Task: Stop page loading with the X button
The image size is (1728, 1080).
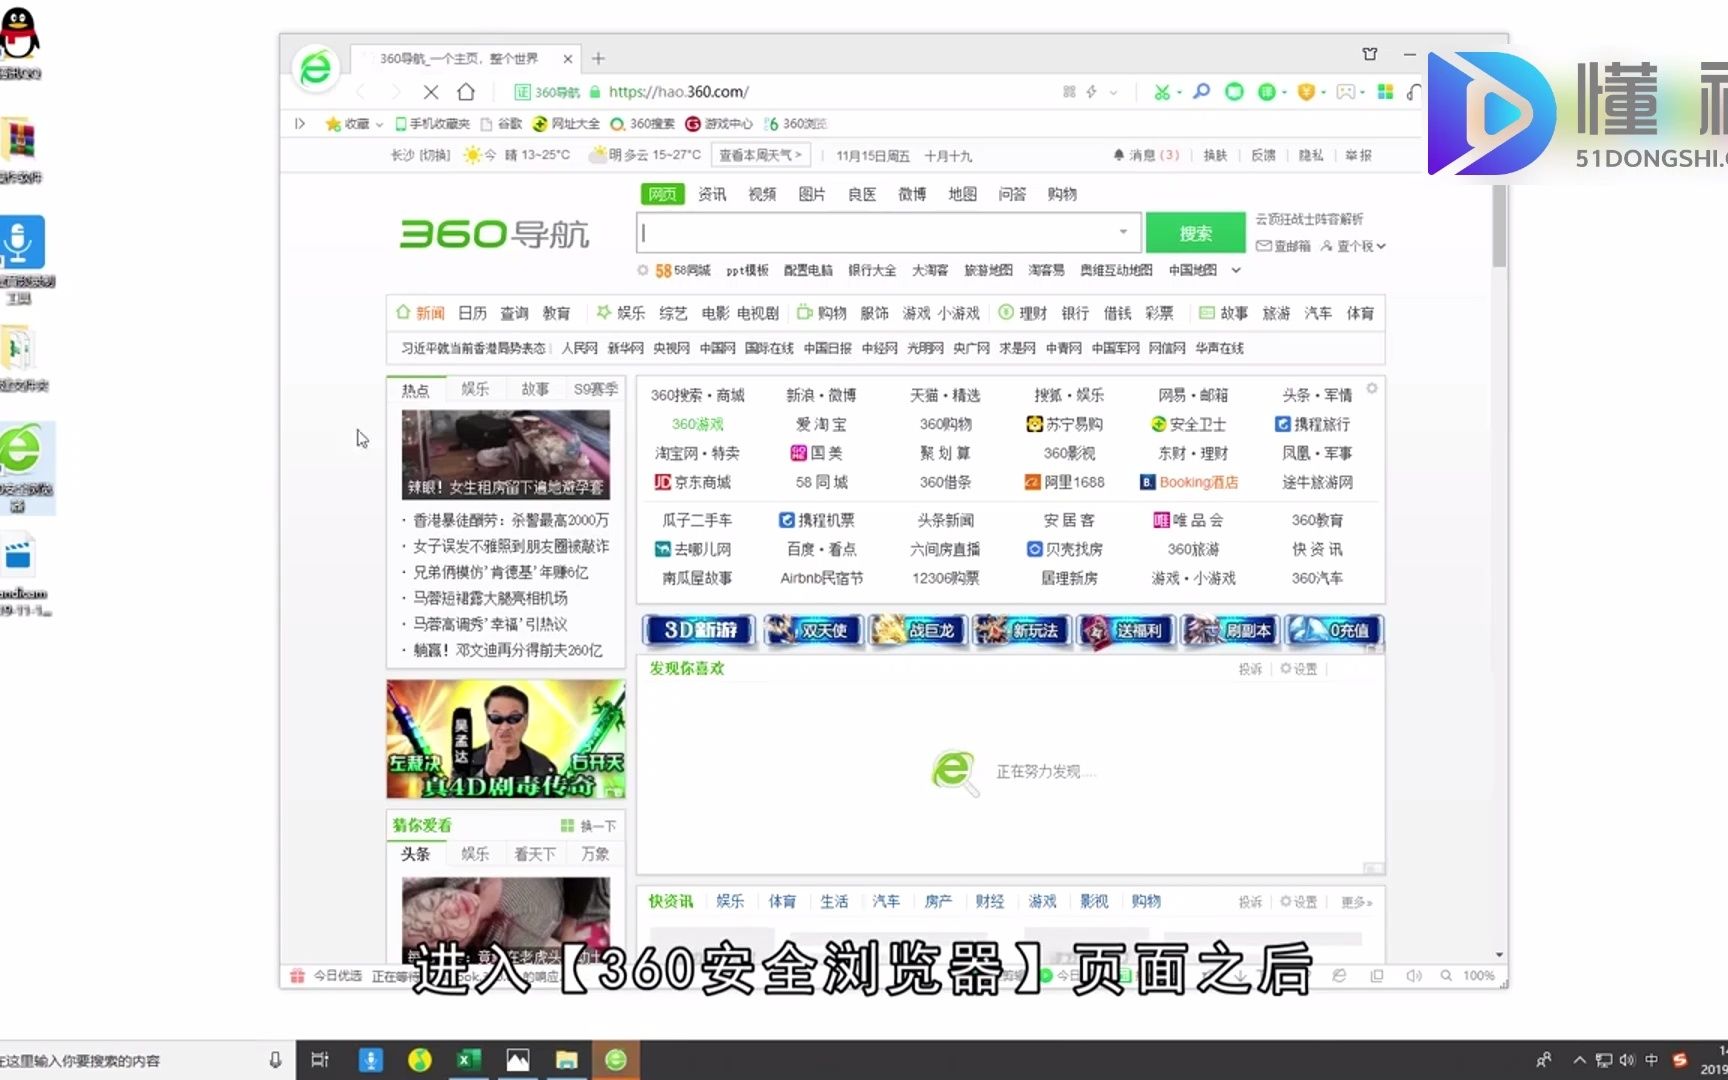Action: coord(431,92)
